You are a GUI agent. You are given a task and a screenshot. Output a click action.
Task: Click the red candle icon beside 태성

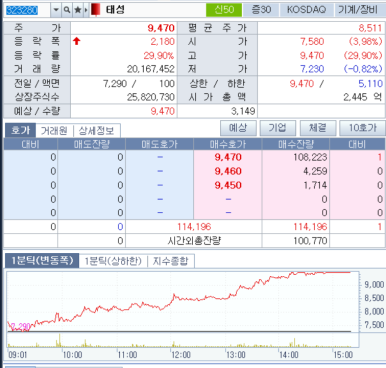96,10
